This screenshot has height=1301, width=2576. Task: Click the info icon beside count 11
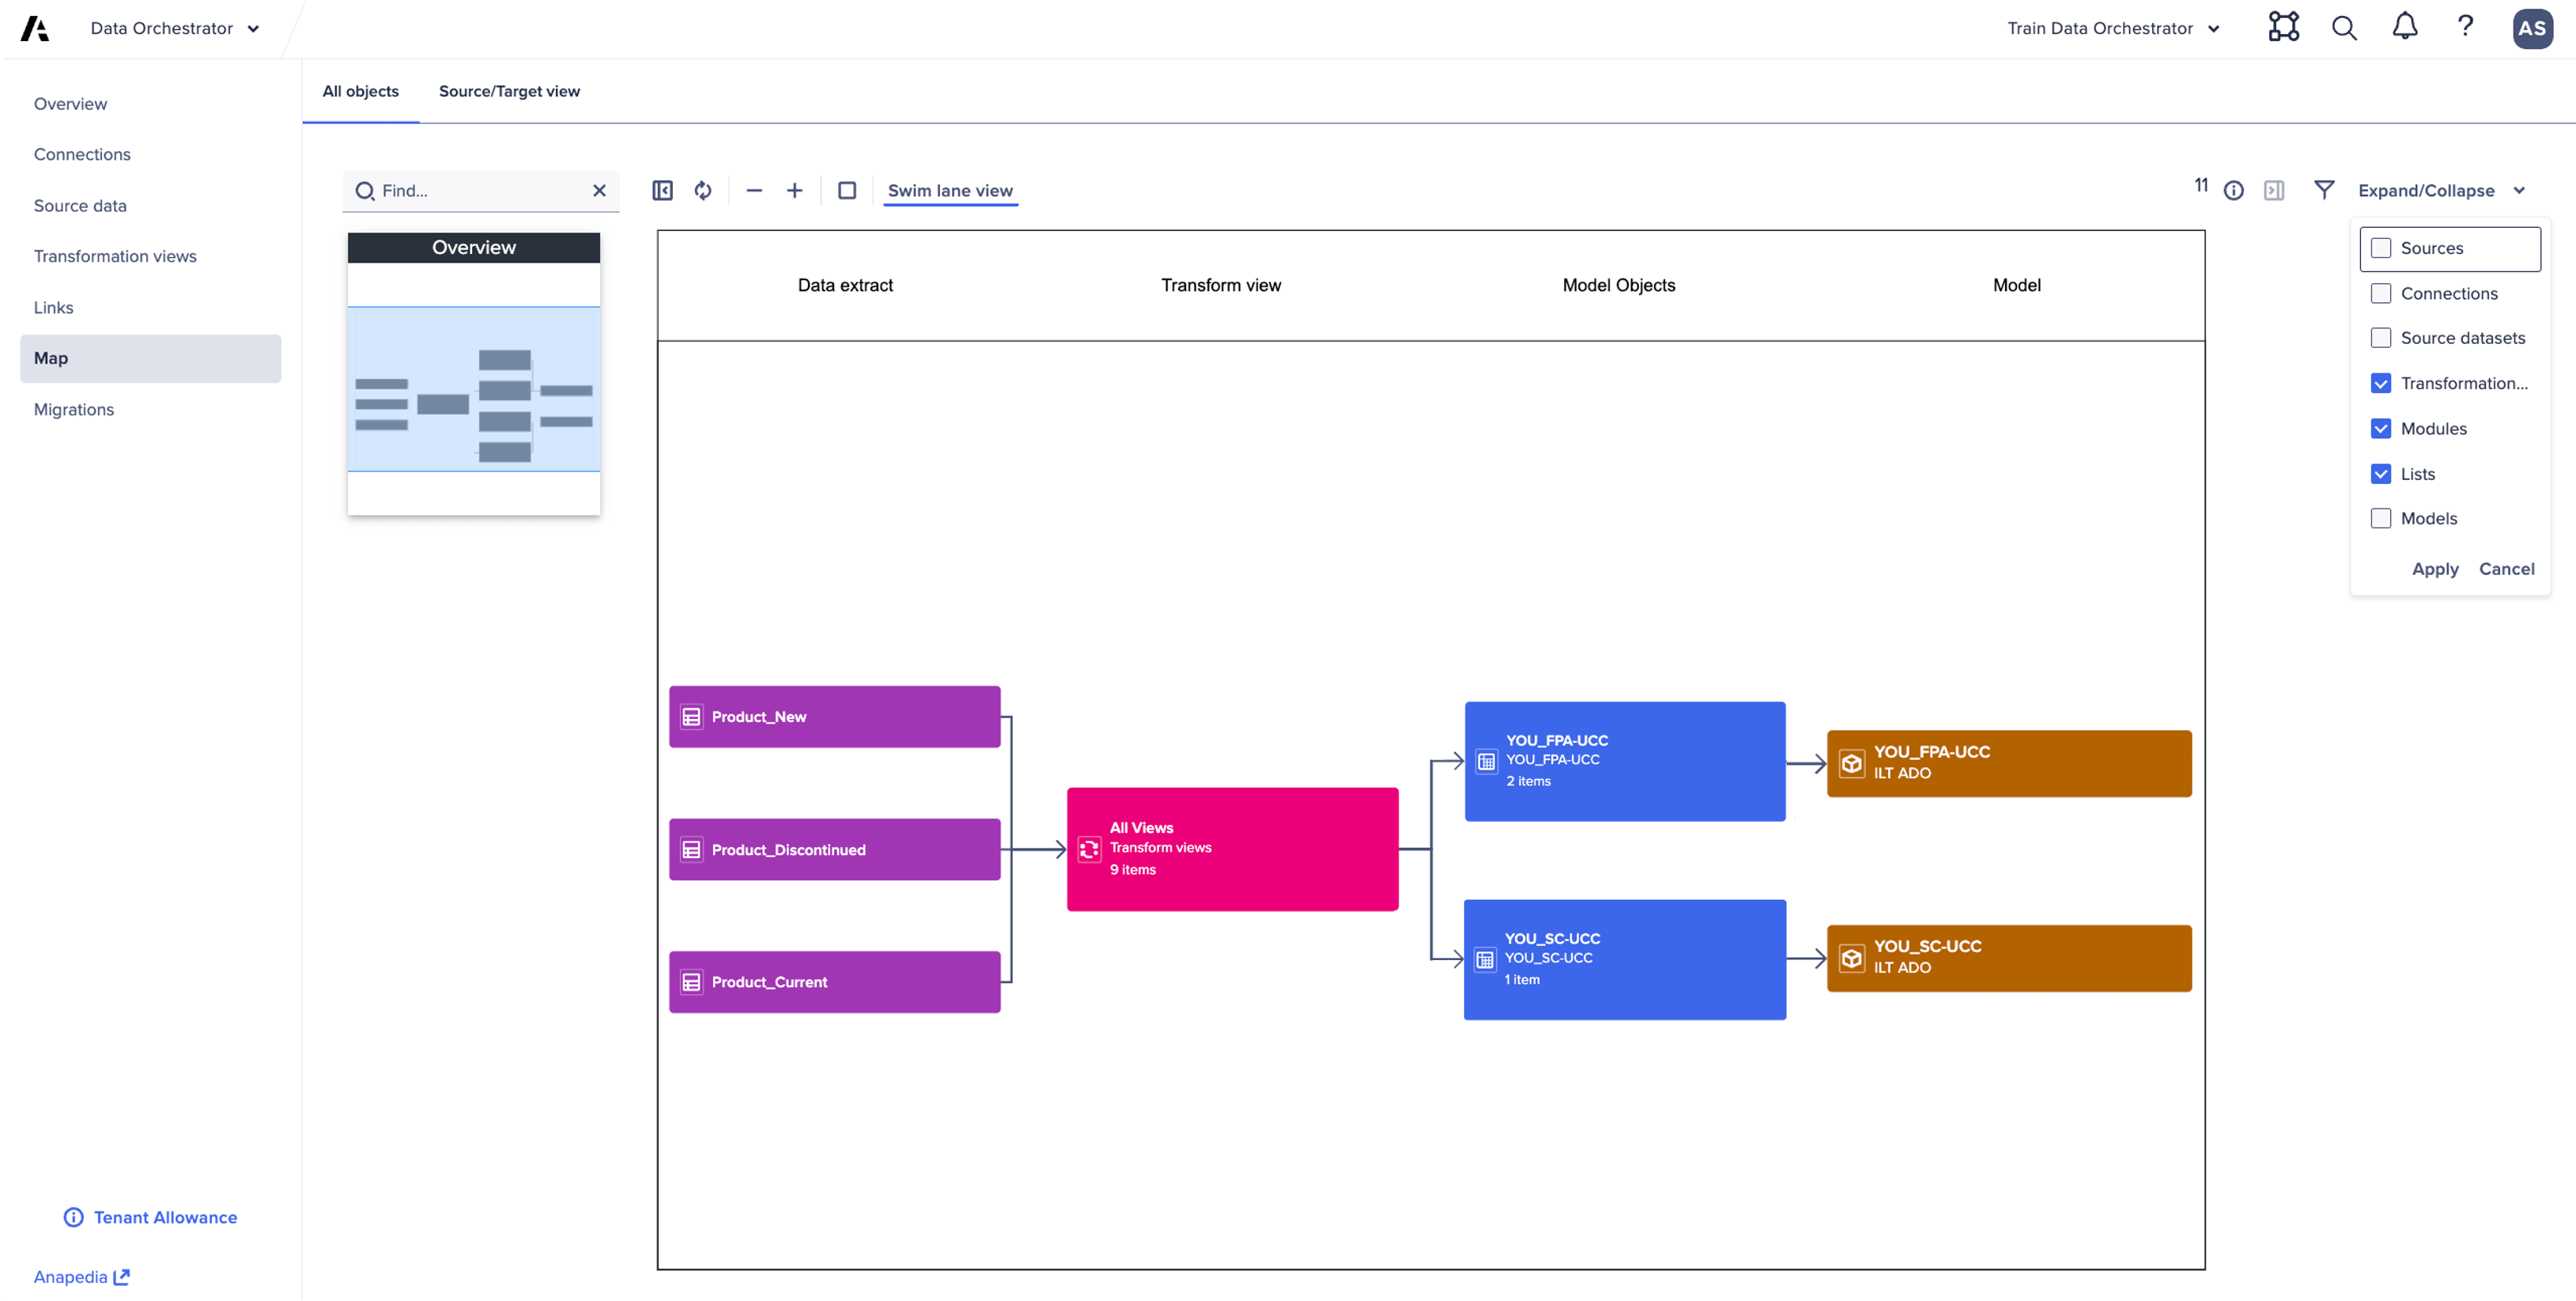(x=2233, y=190)
